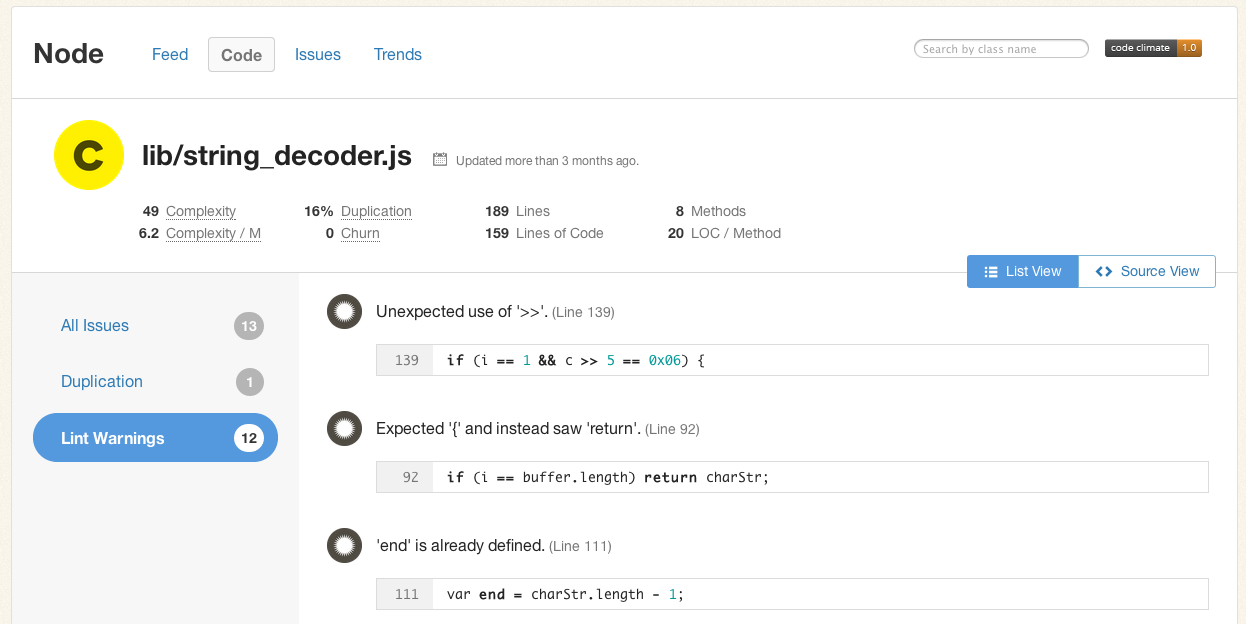Click the sunburst icon beside the 'end' warning

click(344, 546)
